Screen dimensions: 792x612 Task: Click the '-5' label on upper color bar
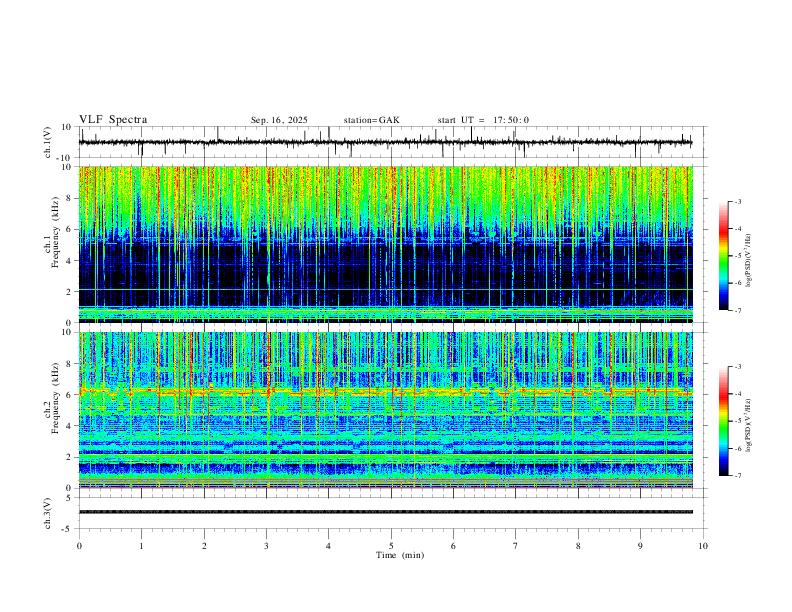[738, 256]
